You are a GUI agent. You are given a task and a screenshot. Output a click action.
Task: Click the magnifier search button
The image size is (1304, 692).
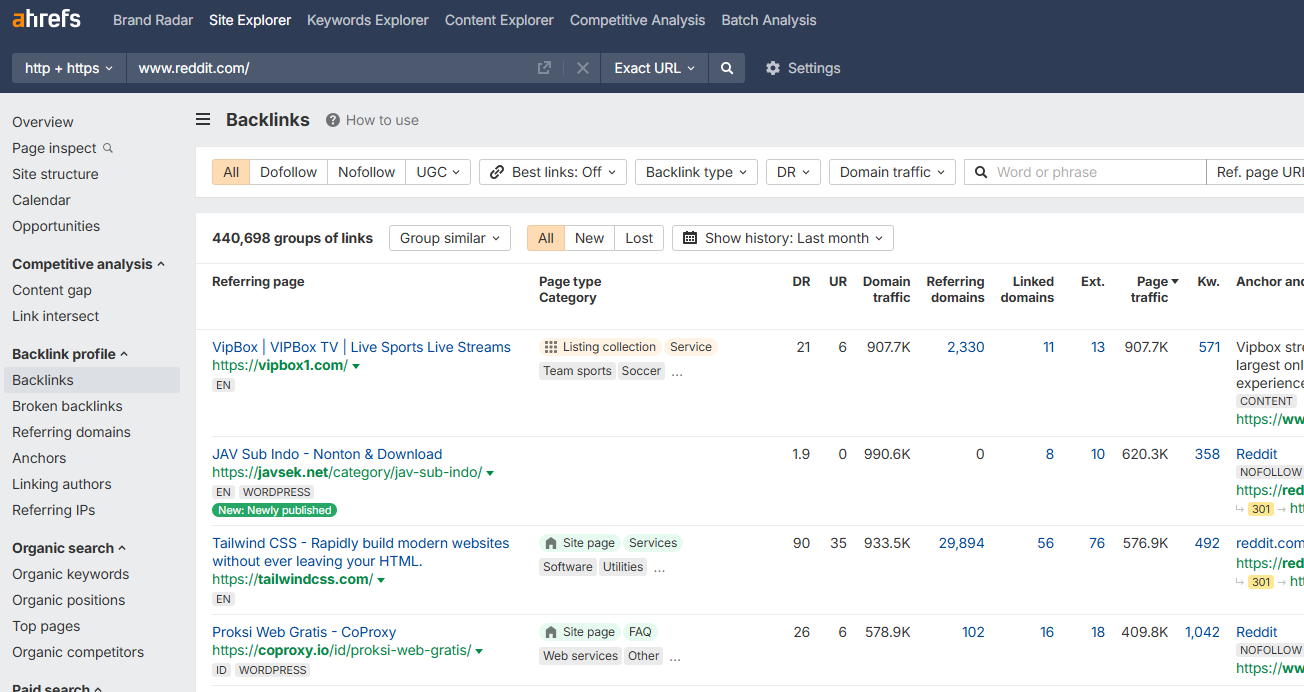[x=727, y=68]
